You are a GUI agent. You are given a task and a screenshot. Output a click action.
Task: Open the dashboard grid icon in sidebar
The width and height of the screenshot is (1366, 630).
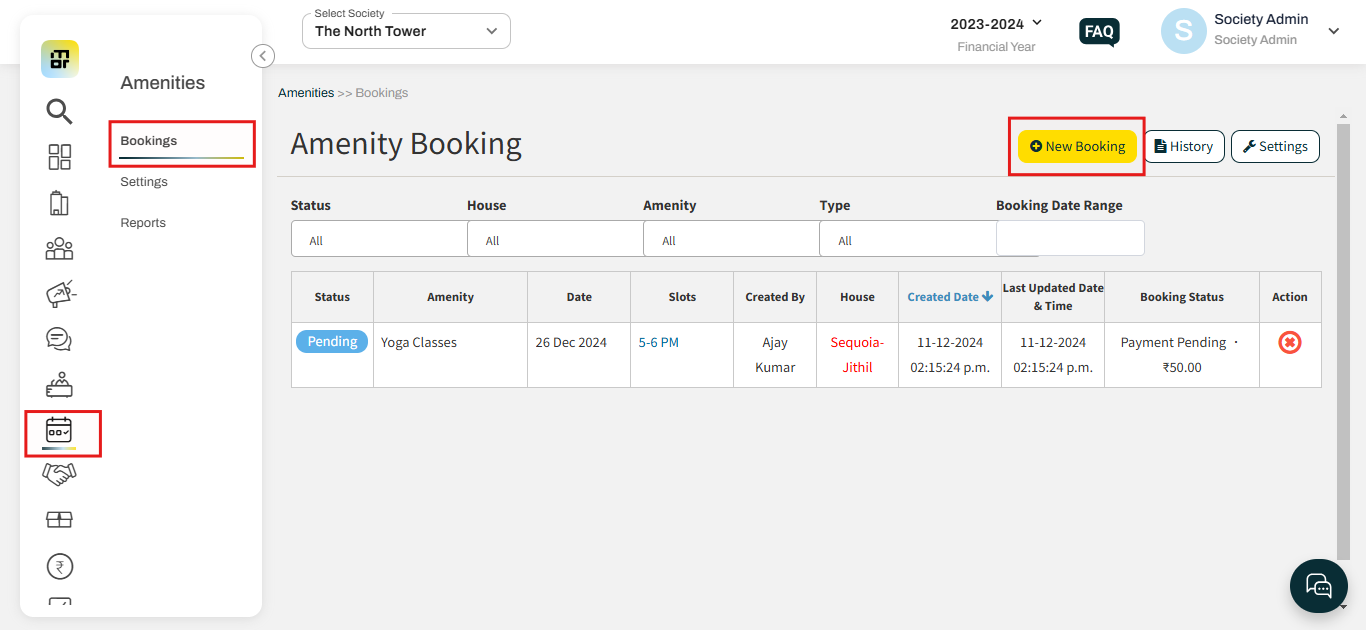tap(60, 157)
